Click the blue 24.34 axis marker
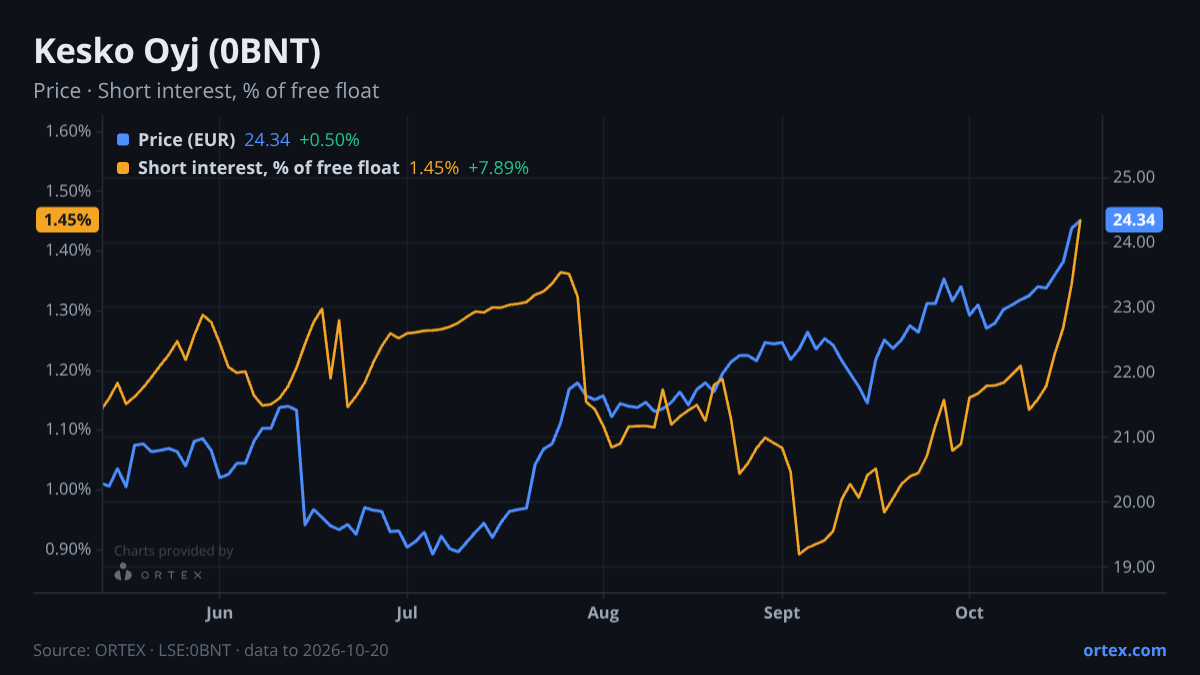Image resolution: width=1200 pixels, height=675 pixels. pyautogui.click(x=1133, y=220)
